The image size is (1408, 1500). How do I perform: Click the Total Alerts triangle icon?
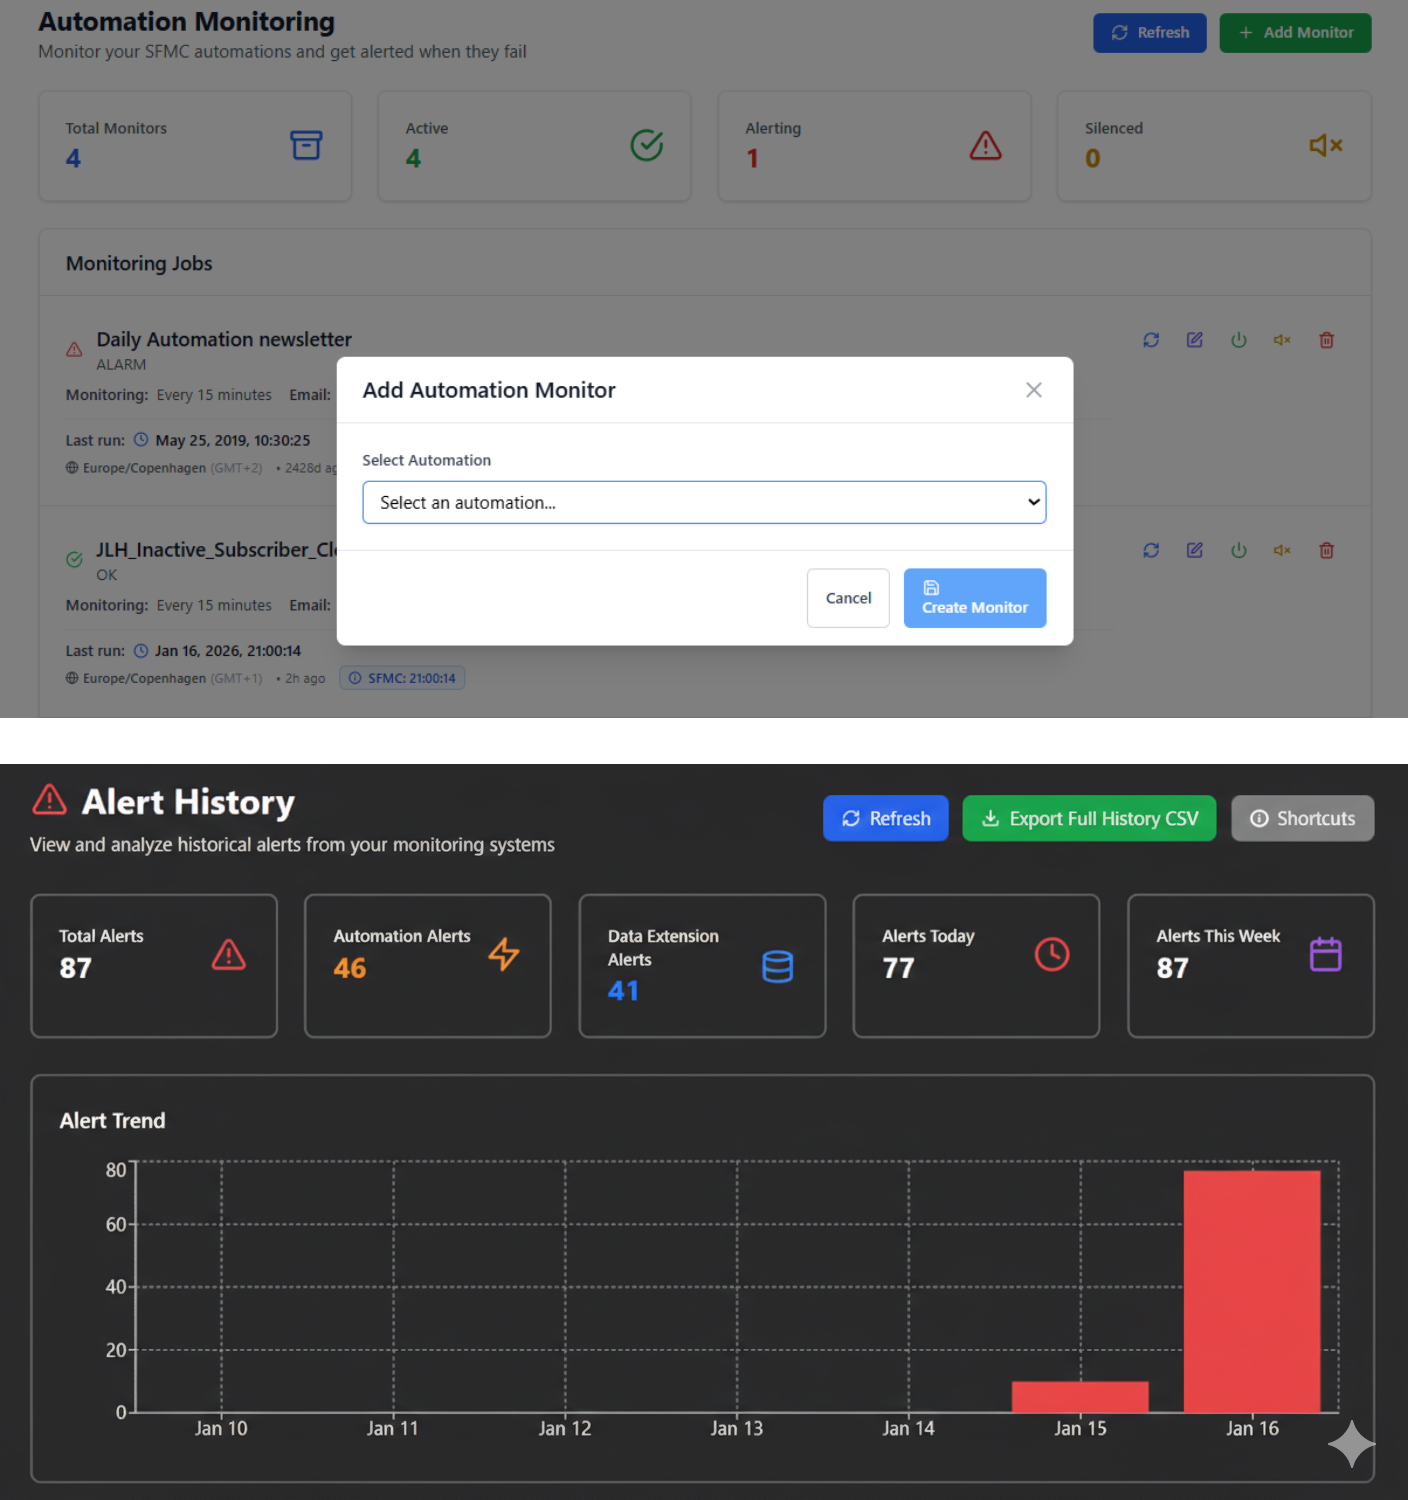point(229,954)
